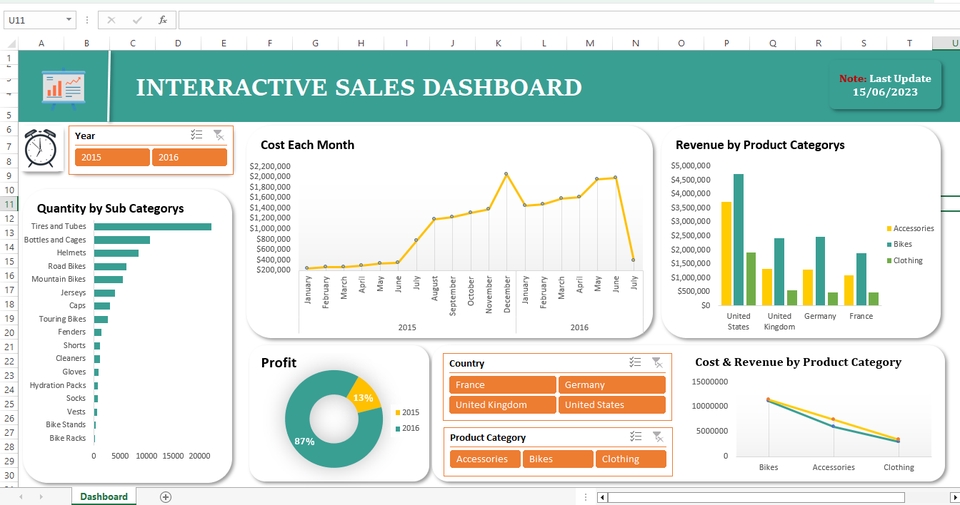This screenshot has width=960, height=505.
Task: Select Germany in Country slicer
Action: [x=612, y=384]
